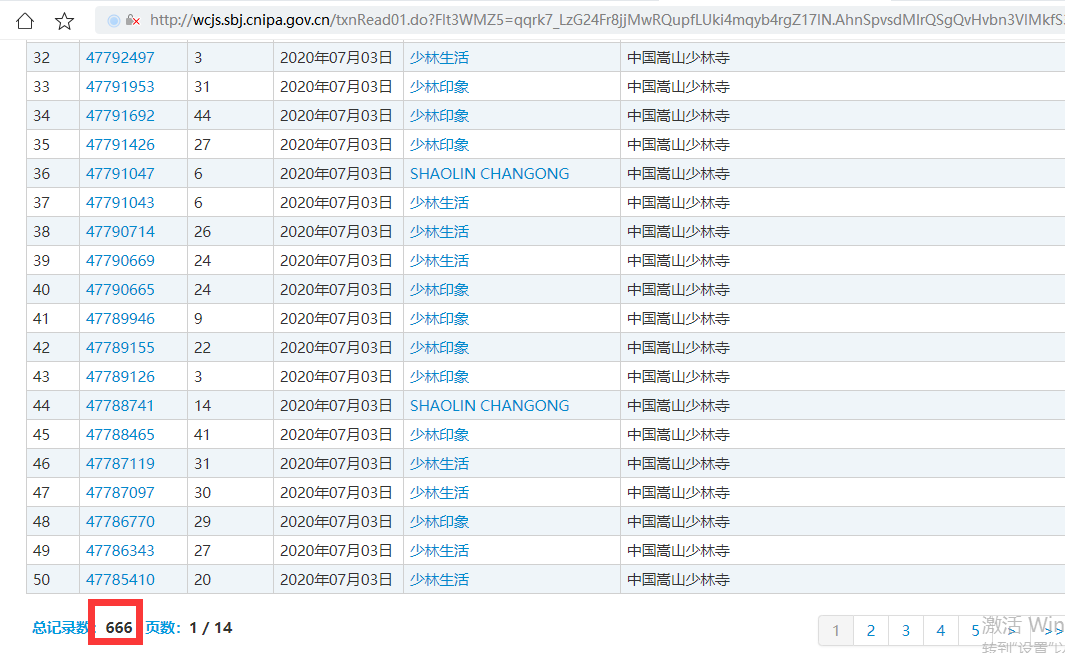Click the browser home icon
This screenshot has height=653, width=1065.
click(25, 20)
